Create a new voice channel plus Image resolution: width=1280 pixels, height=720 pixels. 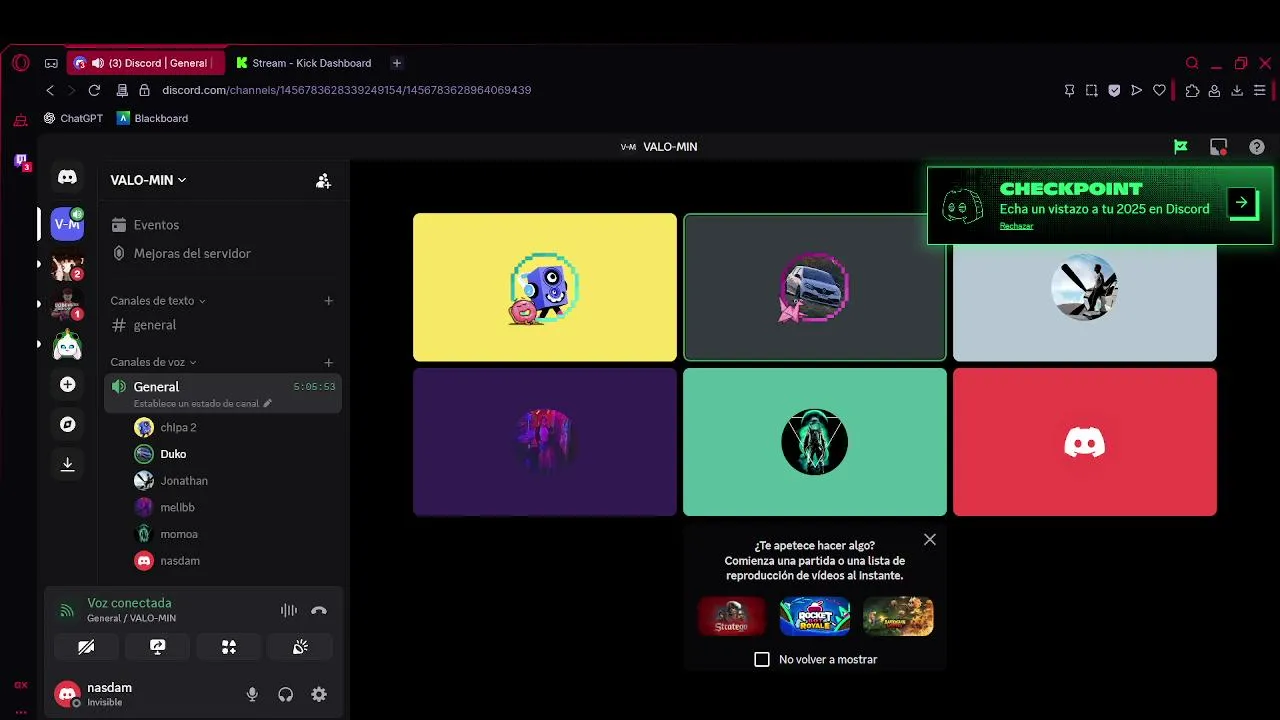tap(329, 362)
